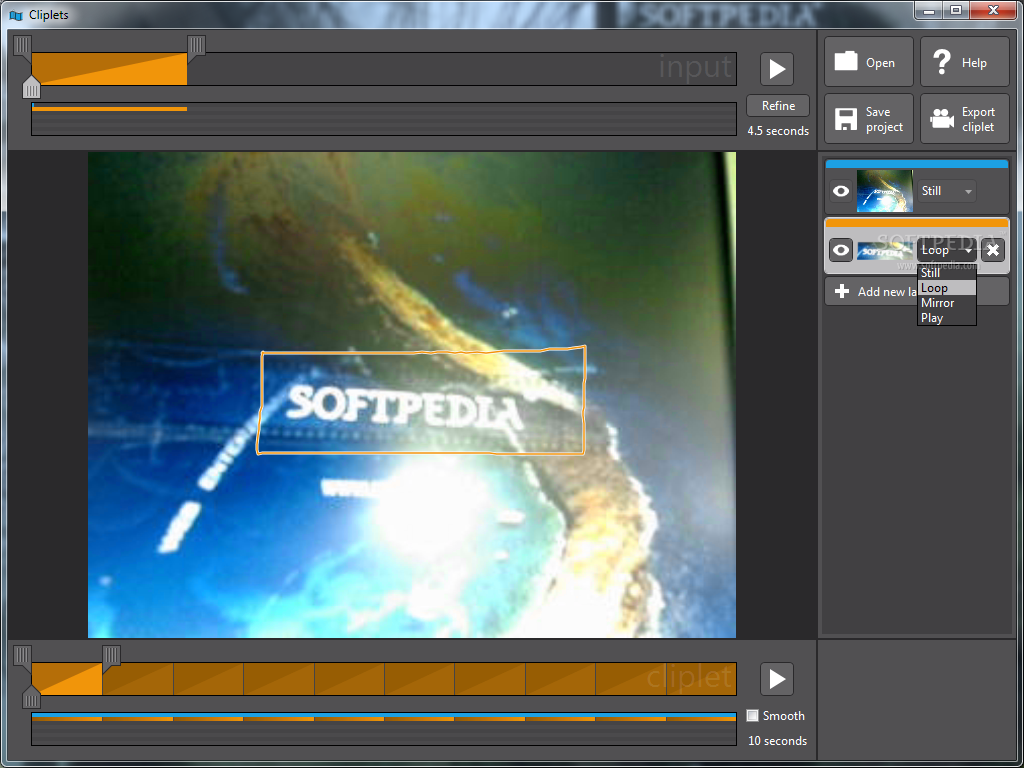Screen dimensions: 1024x768
Task: Save the project
Action: (869, 119)
